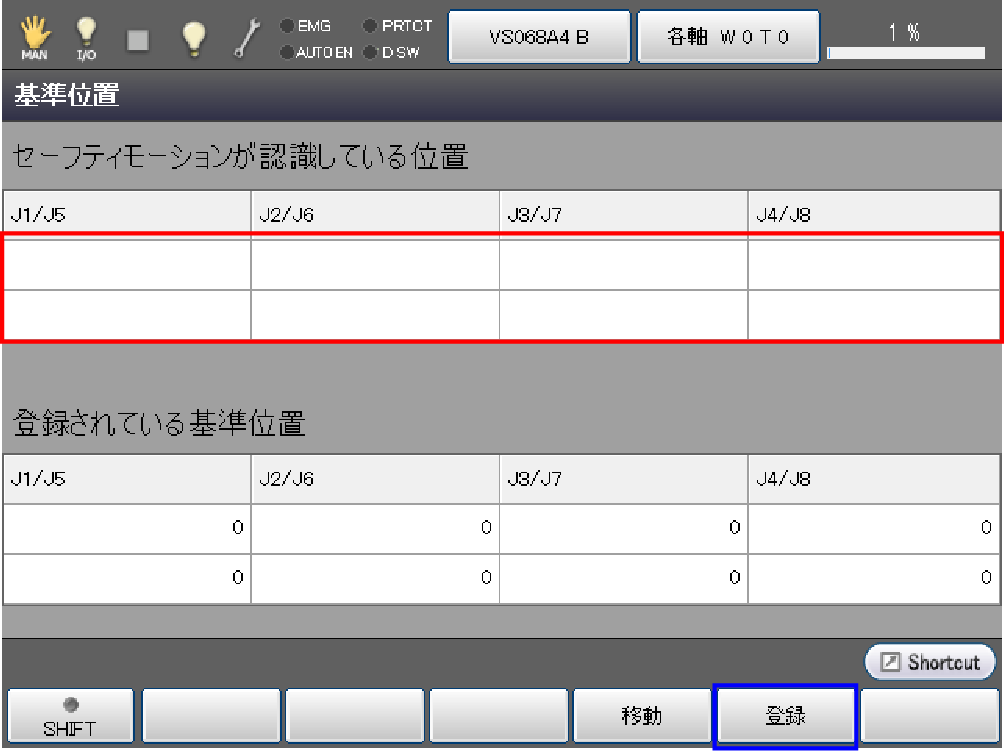1004x751 pixels.
Task: Select the registered J8 value cell
Action: pyautogui.click(x=874, y=578)
